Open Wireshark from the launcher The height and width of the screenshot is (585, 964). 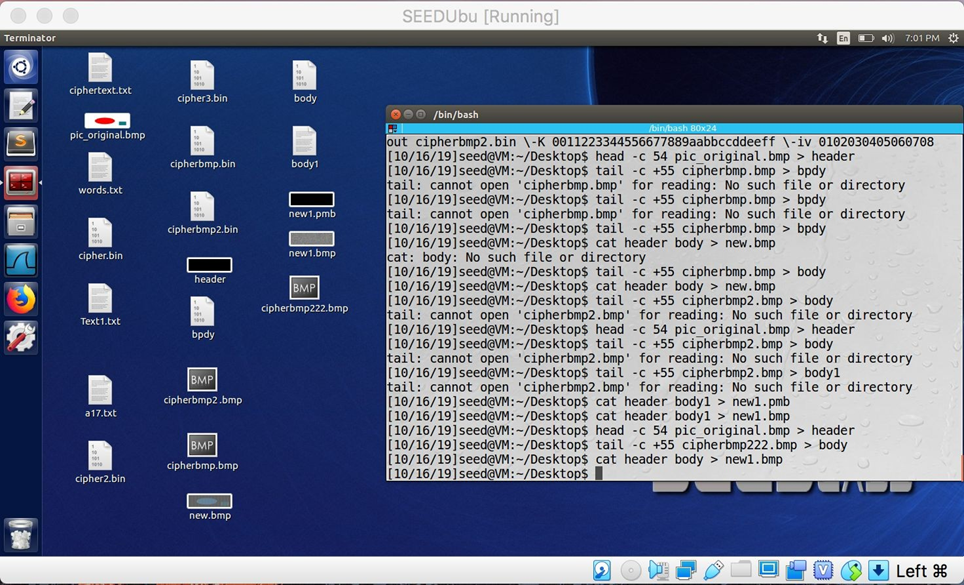point(20,258)
